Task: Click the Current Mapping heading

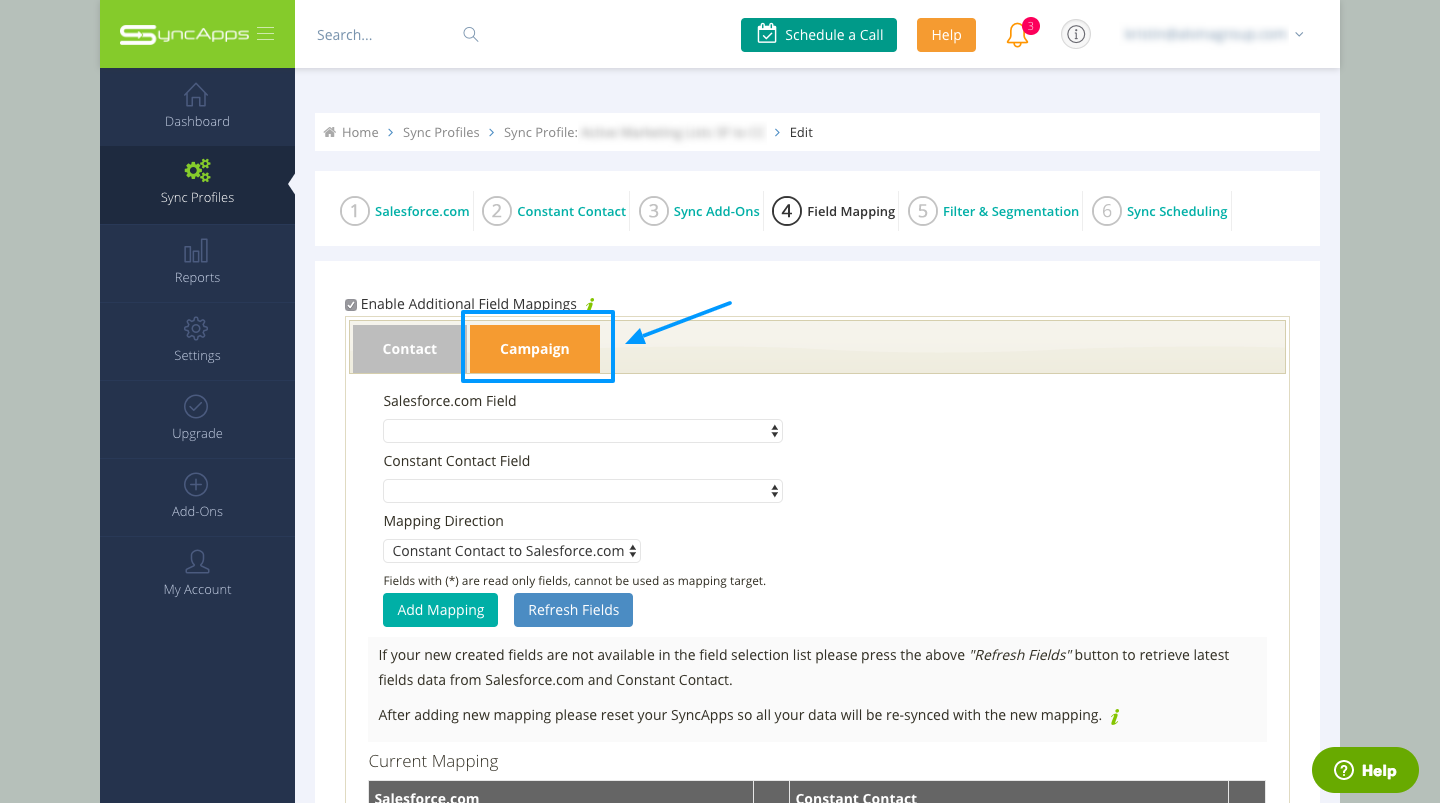Action: [x=433, y=761]
